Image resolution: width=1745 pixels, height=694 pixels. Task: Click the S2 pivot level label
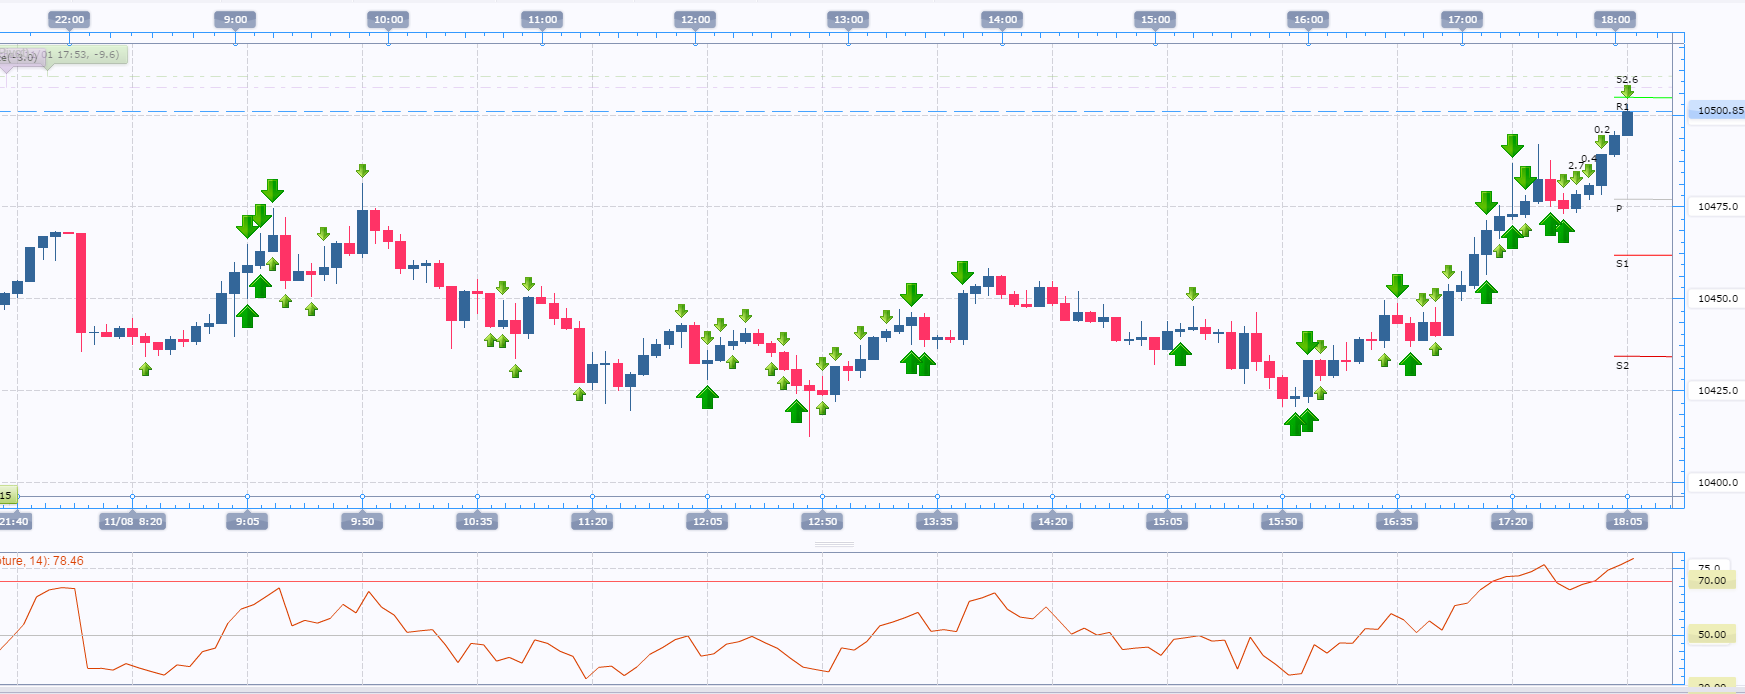[x=1622, y=365]
